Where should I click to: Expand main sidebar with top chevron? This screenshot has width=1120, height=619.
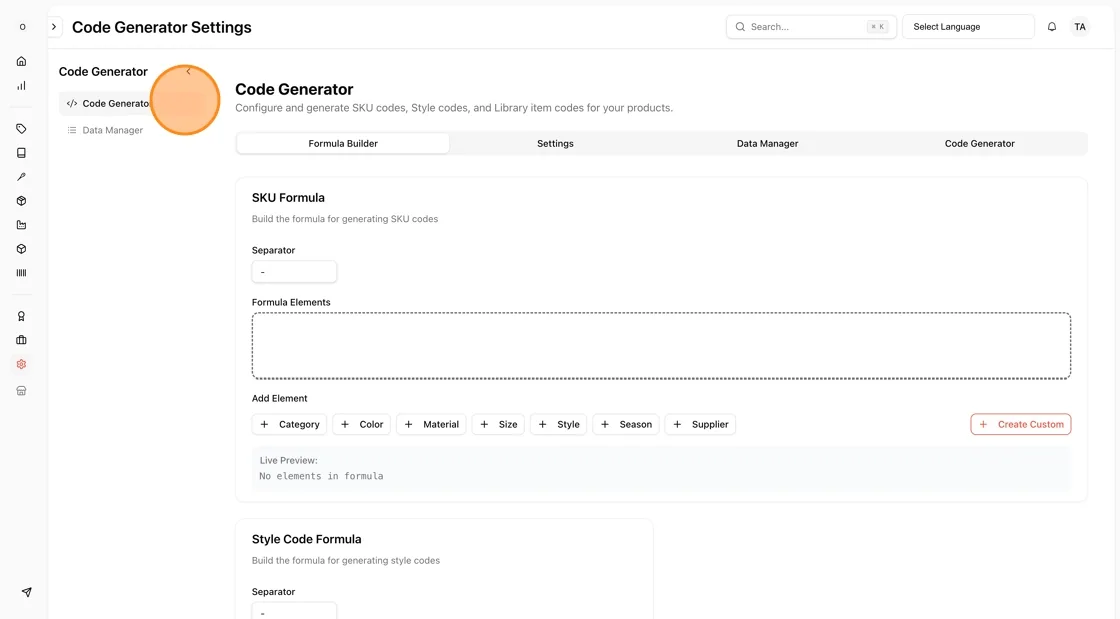click(x=54, y=27)
